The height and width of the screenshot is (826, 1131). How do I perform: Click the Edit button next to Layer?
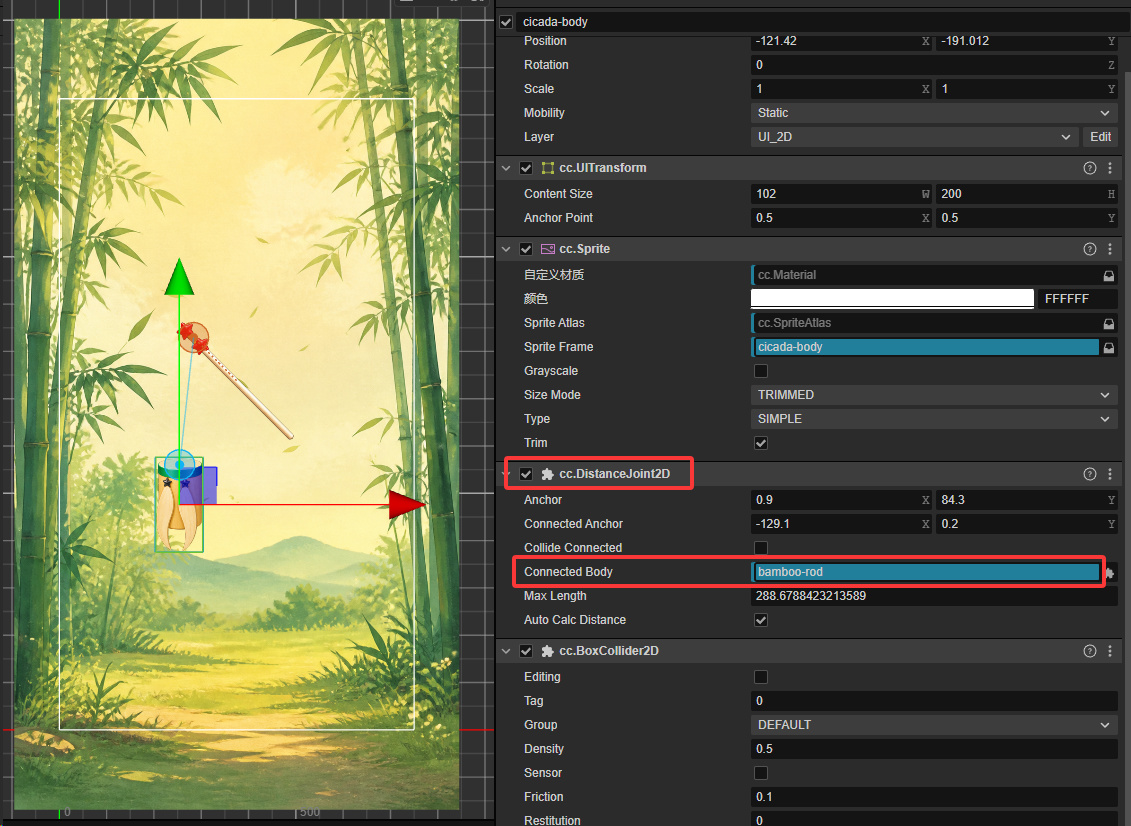pyautogui.click(x=1100, y=137)
